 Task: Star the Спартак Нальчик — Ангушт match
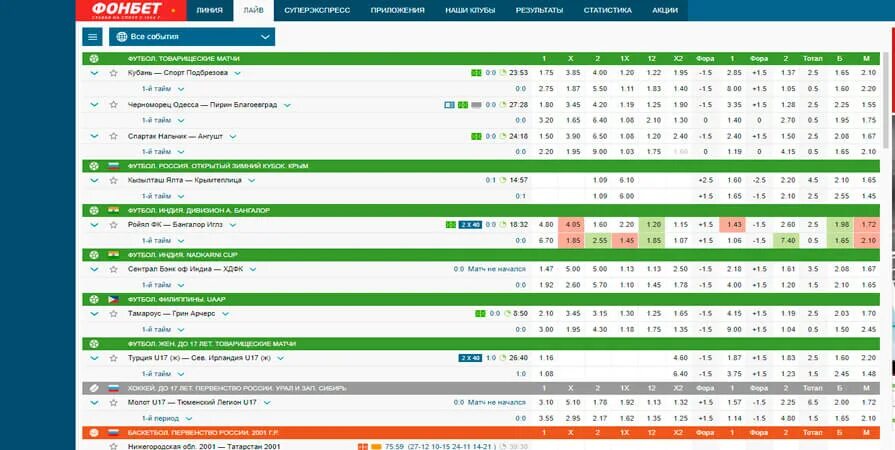click(x=113, y=136)
